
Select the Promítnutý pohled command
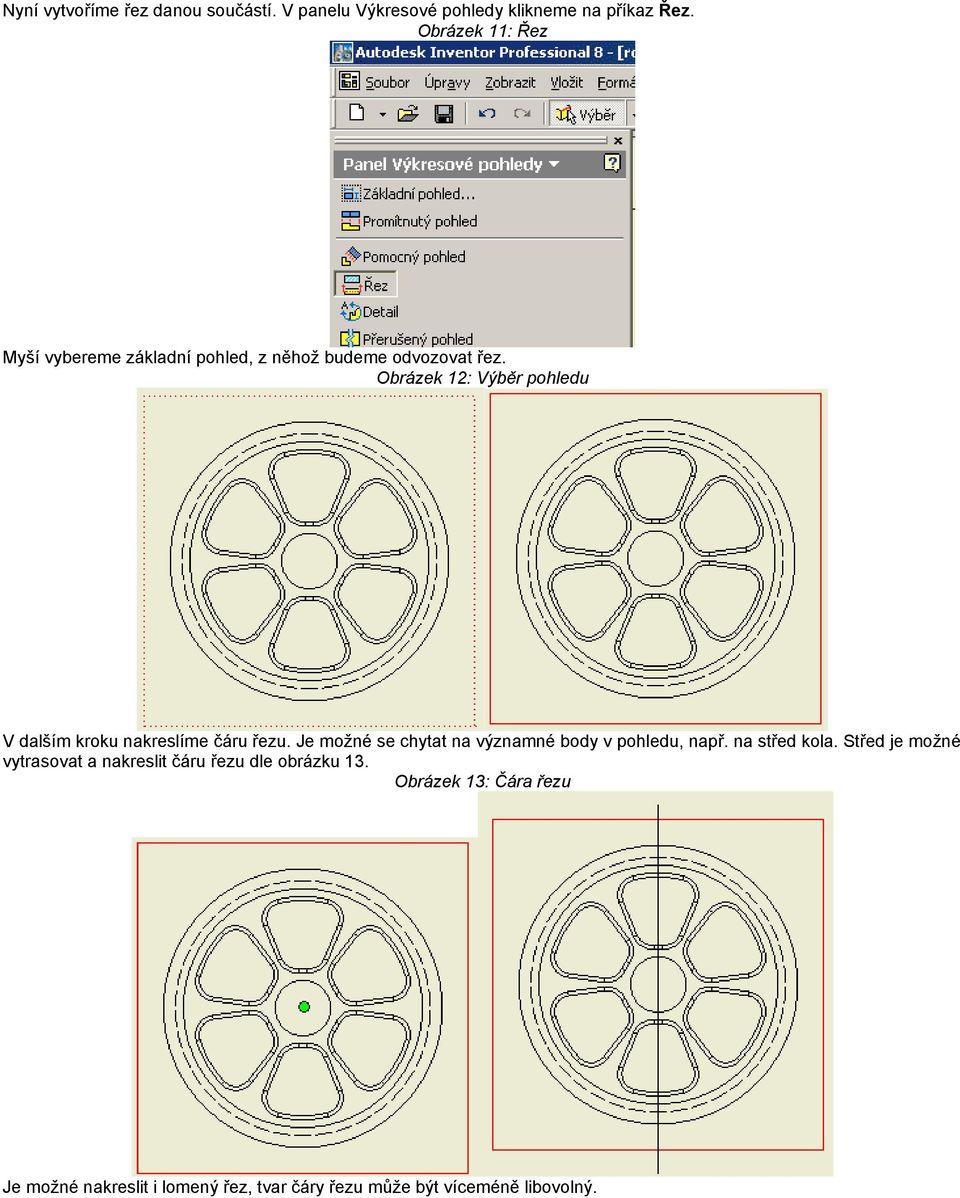click(x=409, y=222)
